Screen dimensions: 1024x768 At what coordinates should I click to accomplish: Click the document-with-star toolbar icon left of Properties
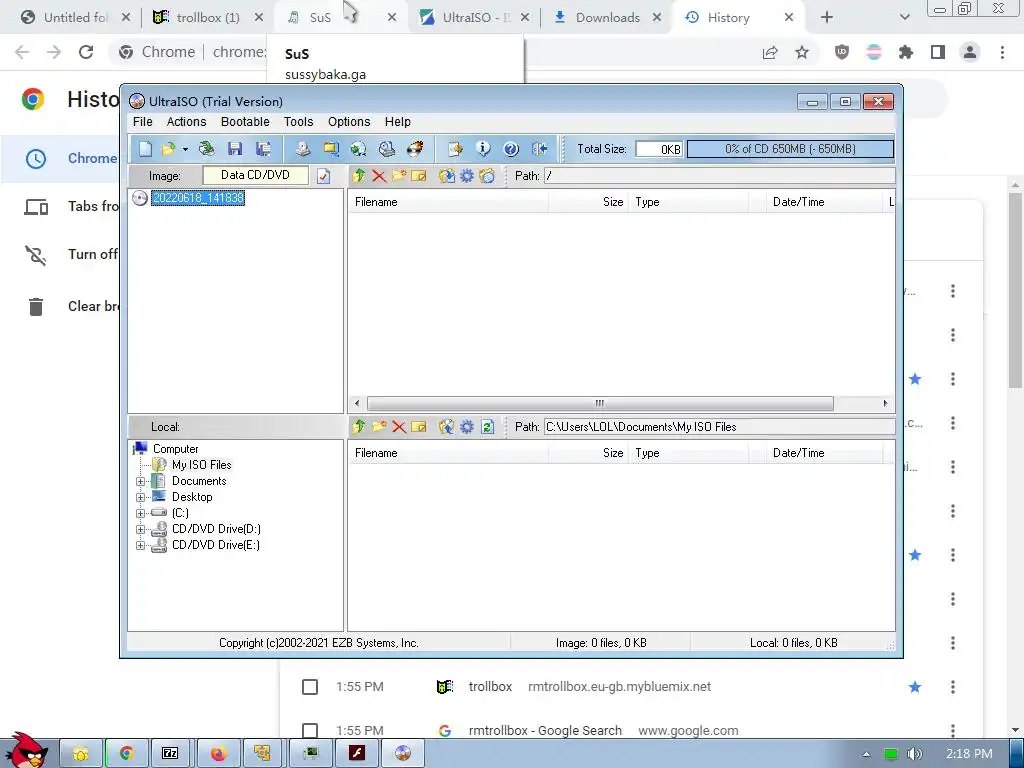coord(455,150)
